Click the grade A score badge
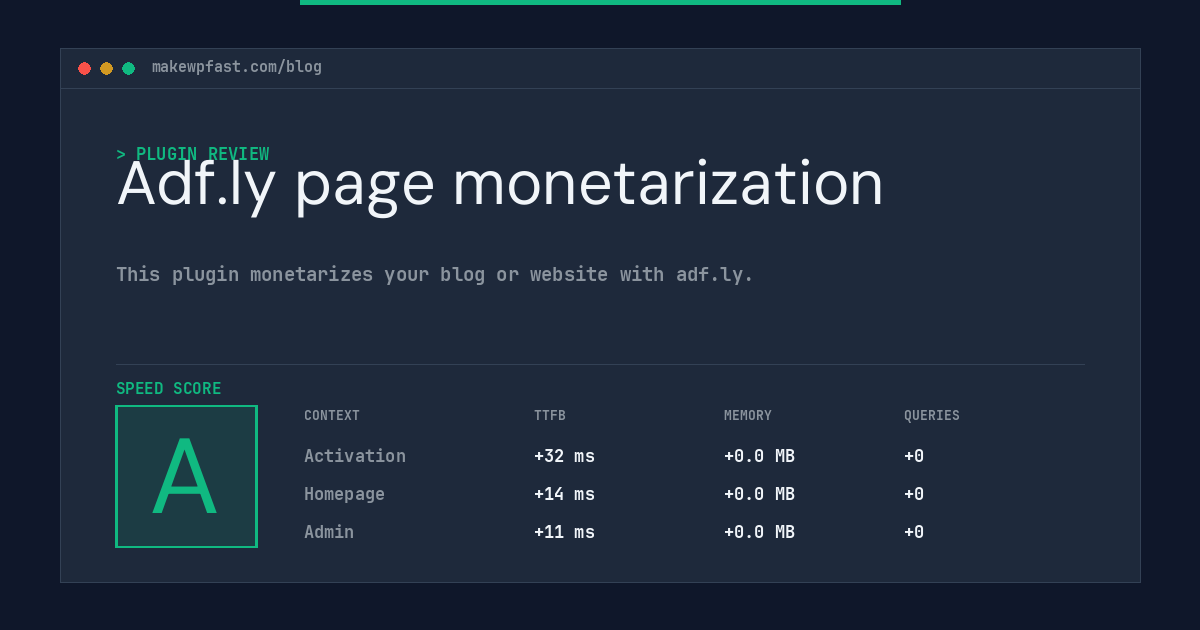This screenshot has width=1200, height=630. tap(186, 476)
